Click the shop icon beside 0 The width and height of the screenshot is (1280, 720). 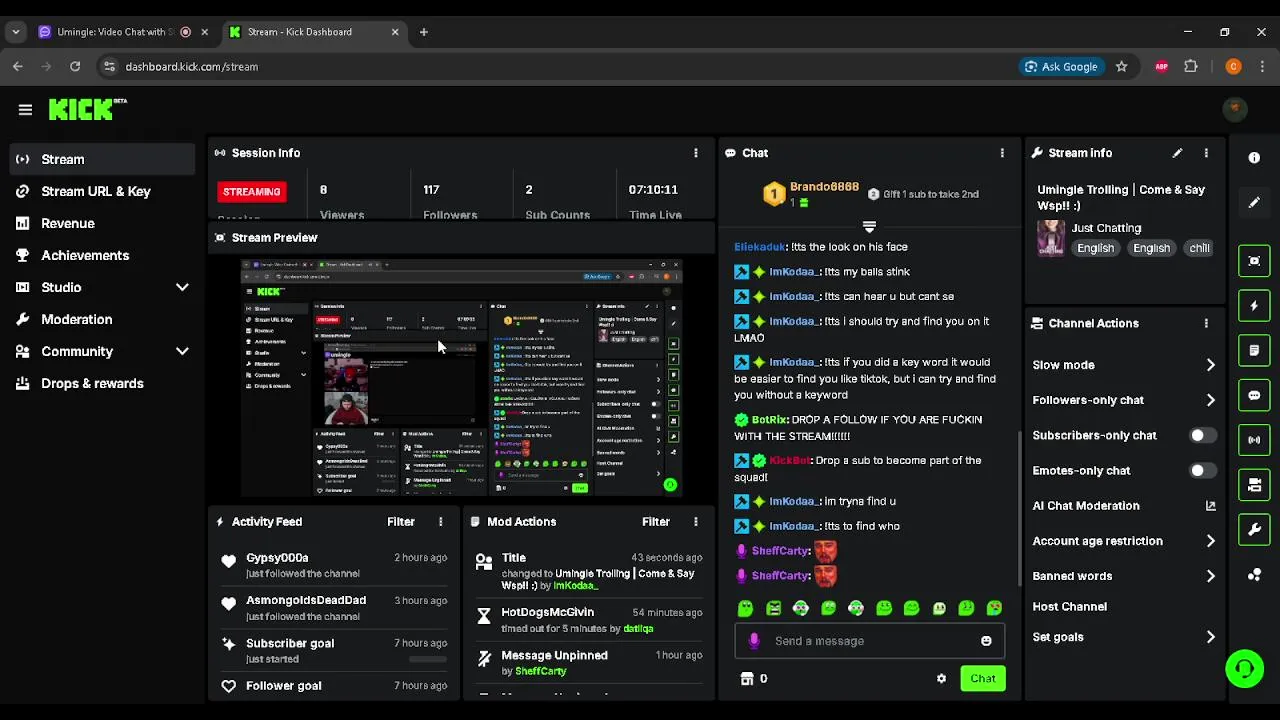(x=747, y=679)
